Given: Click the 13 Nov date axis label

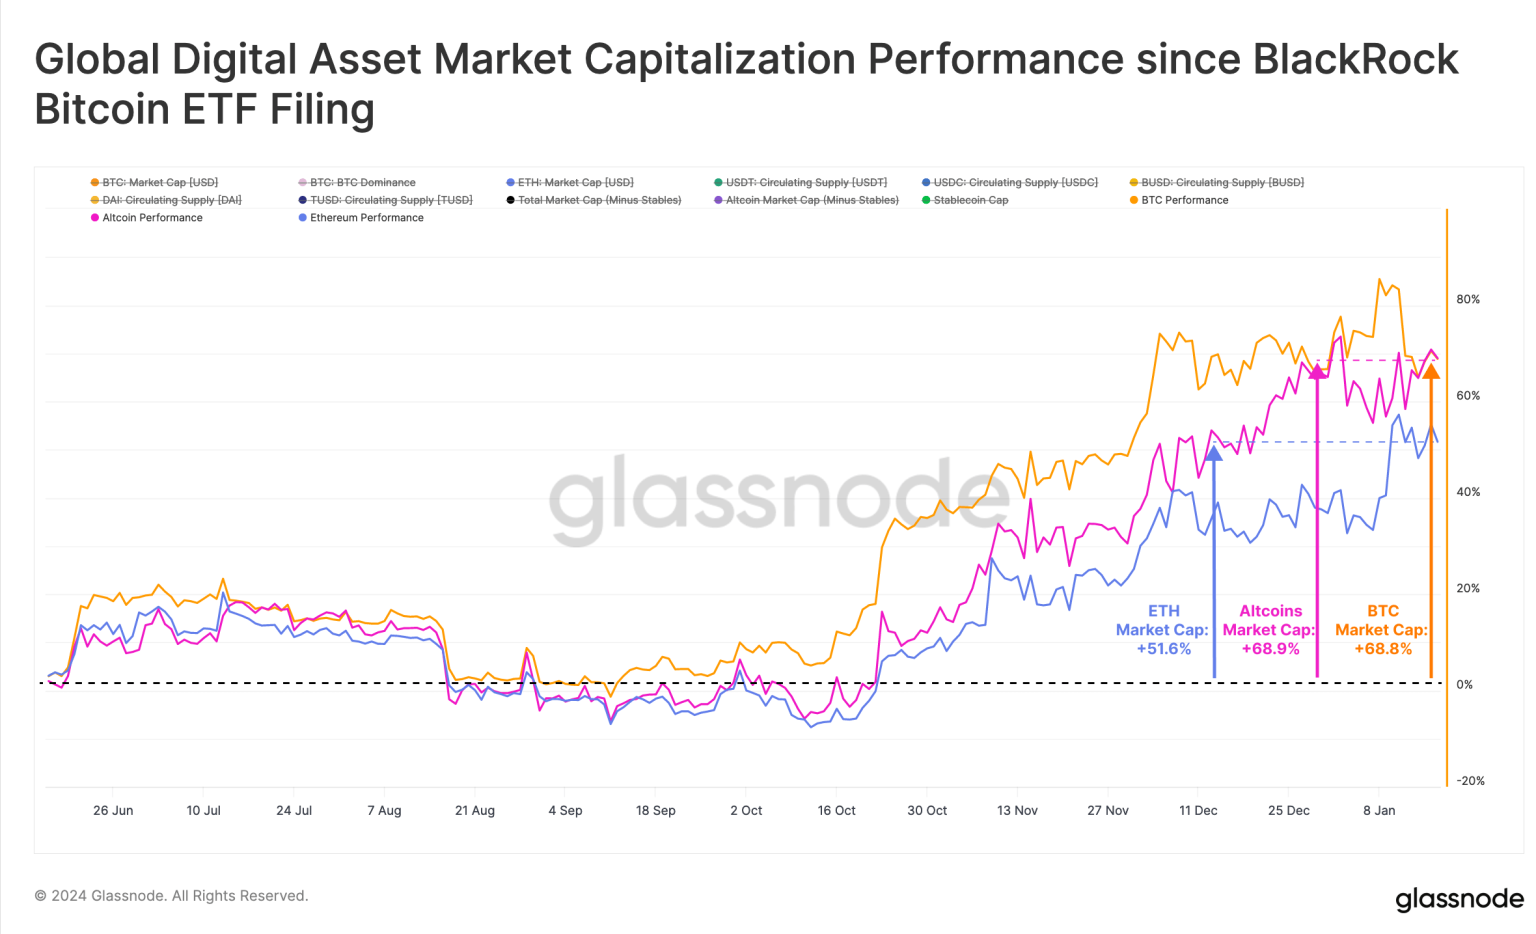Looking at the screenshot, I should tap(1017, 811).
